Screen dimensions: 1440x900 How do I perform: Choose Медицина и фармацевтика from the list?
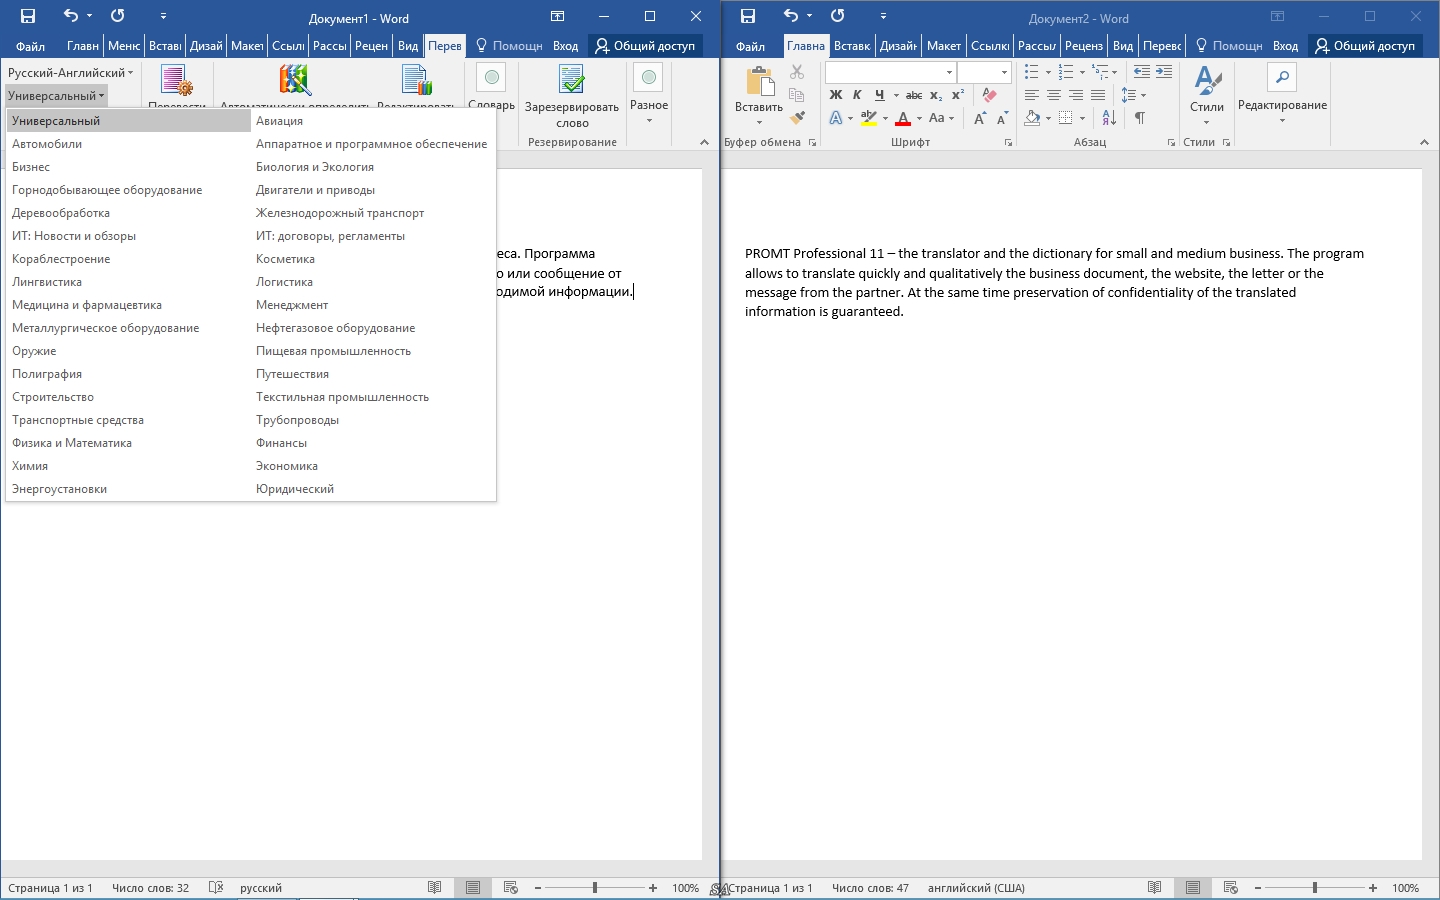87,305
